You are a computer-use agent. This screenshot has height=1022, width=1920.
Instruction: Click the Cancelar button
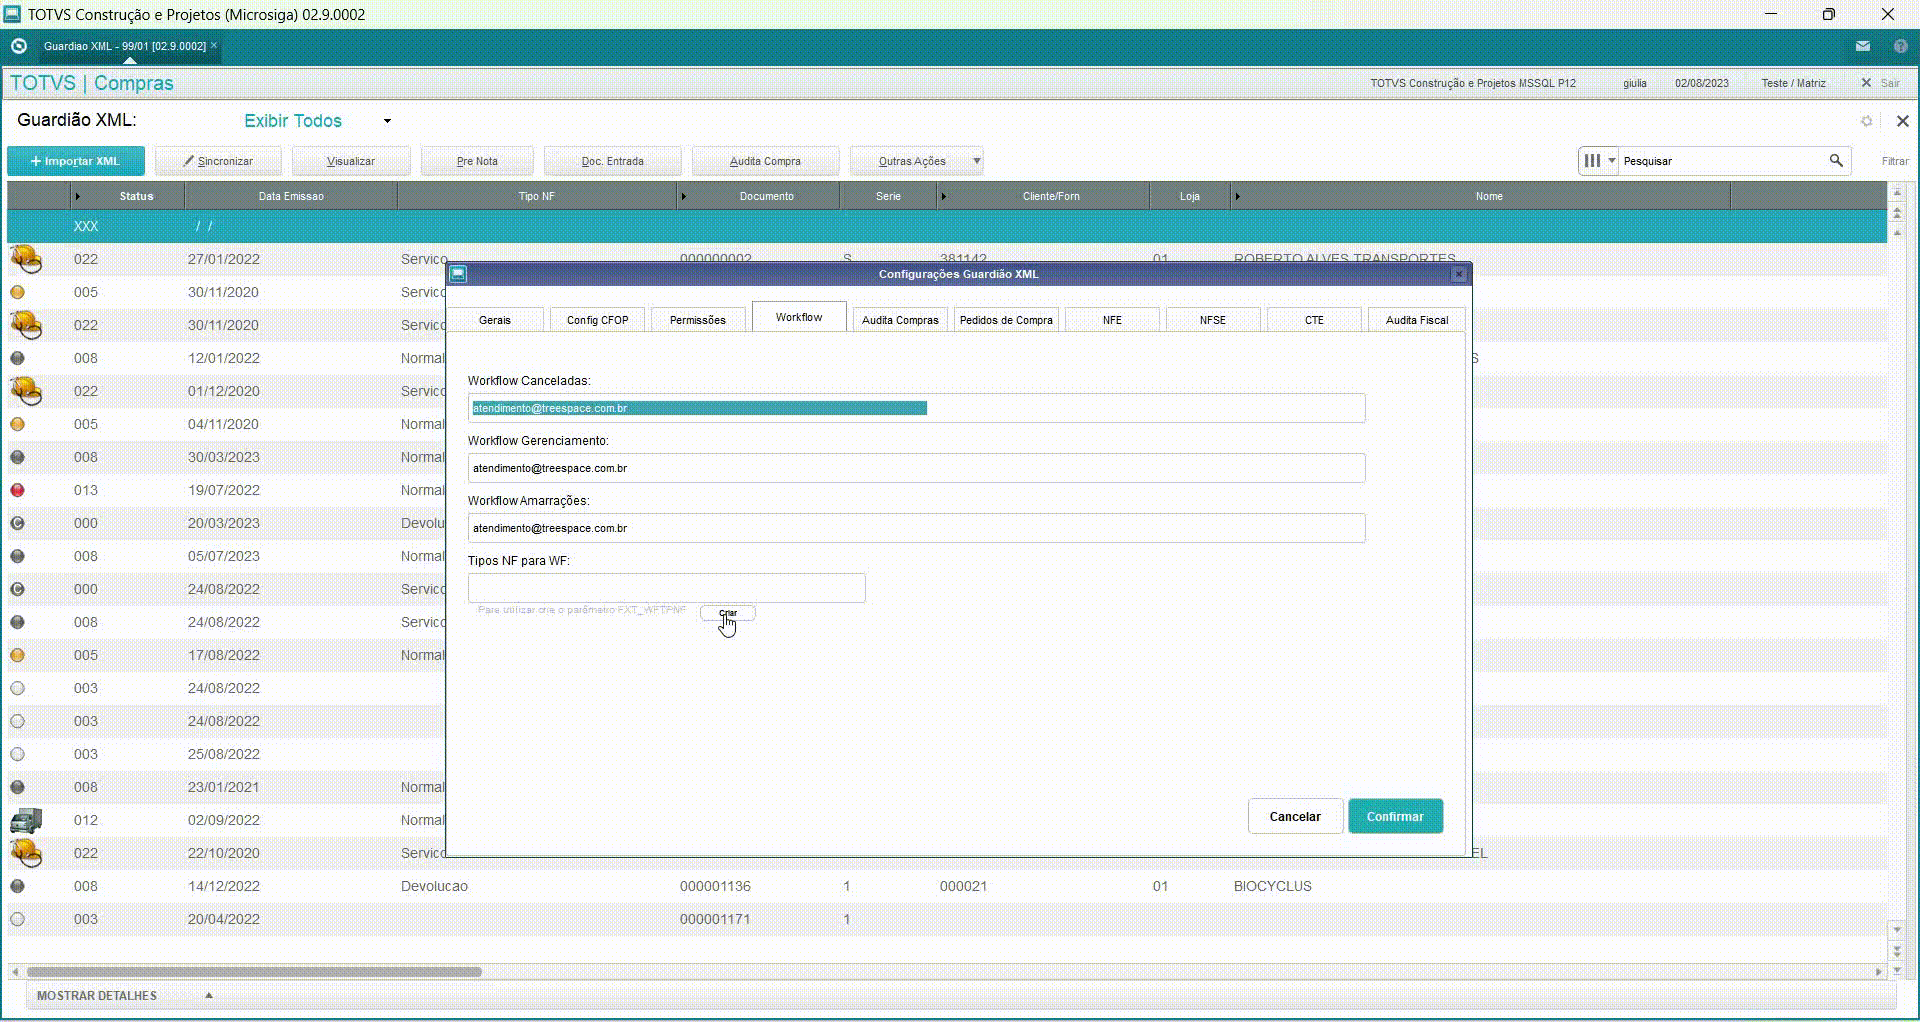1294,816
